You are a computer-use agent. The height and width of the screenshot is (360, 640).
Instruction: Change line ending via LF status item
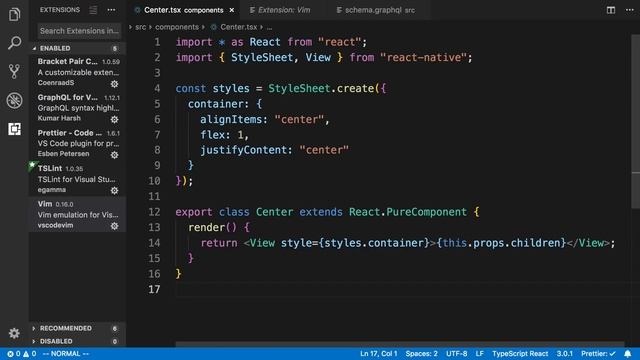point(480,353)
